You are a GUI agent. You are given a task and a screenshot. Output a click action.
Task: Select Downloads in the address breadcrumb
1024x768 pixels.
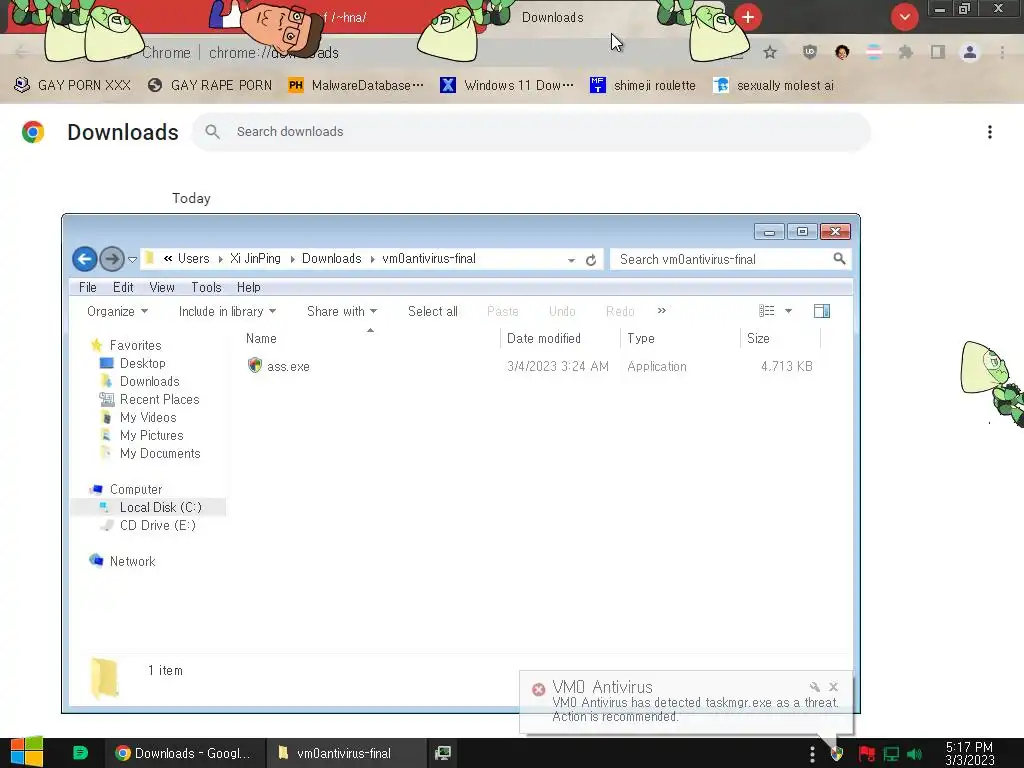331,259
